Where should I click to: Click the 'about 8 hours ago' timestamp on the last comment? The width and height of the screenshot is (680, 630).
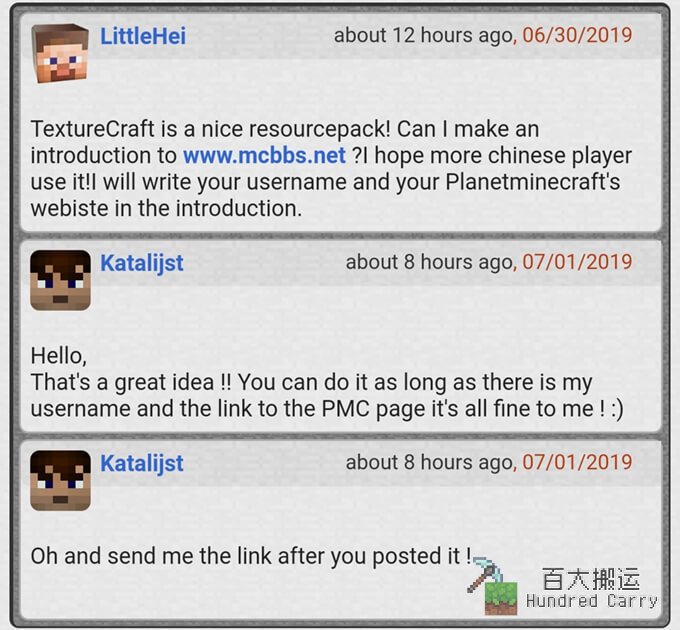pyautogui.click(x=429, y=463)
